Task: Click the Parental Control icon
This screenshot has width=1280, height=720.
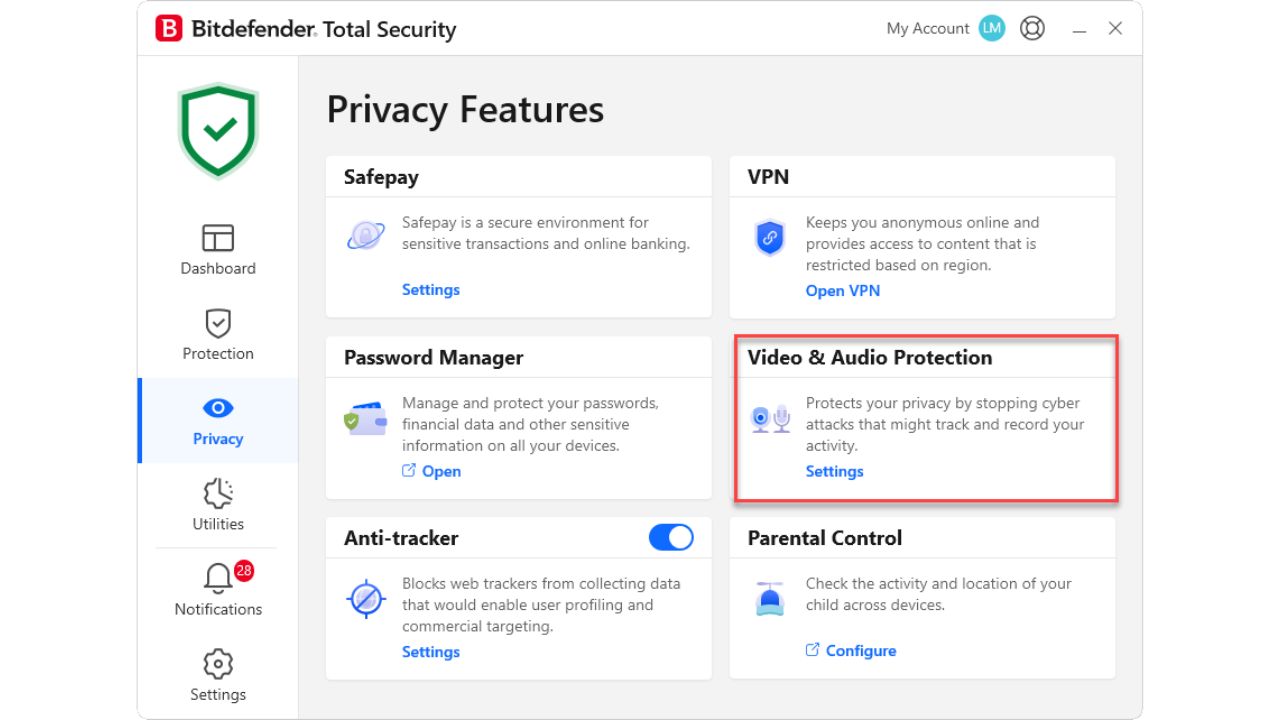Action: coord(770,596)
